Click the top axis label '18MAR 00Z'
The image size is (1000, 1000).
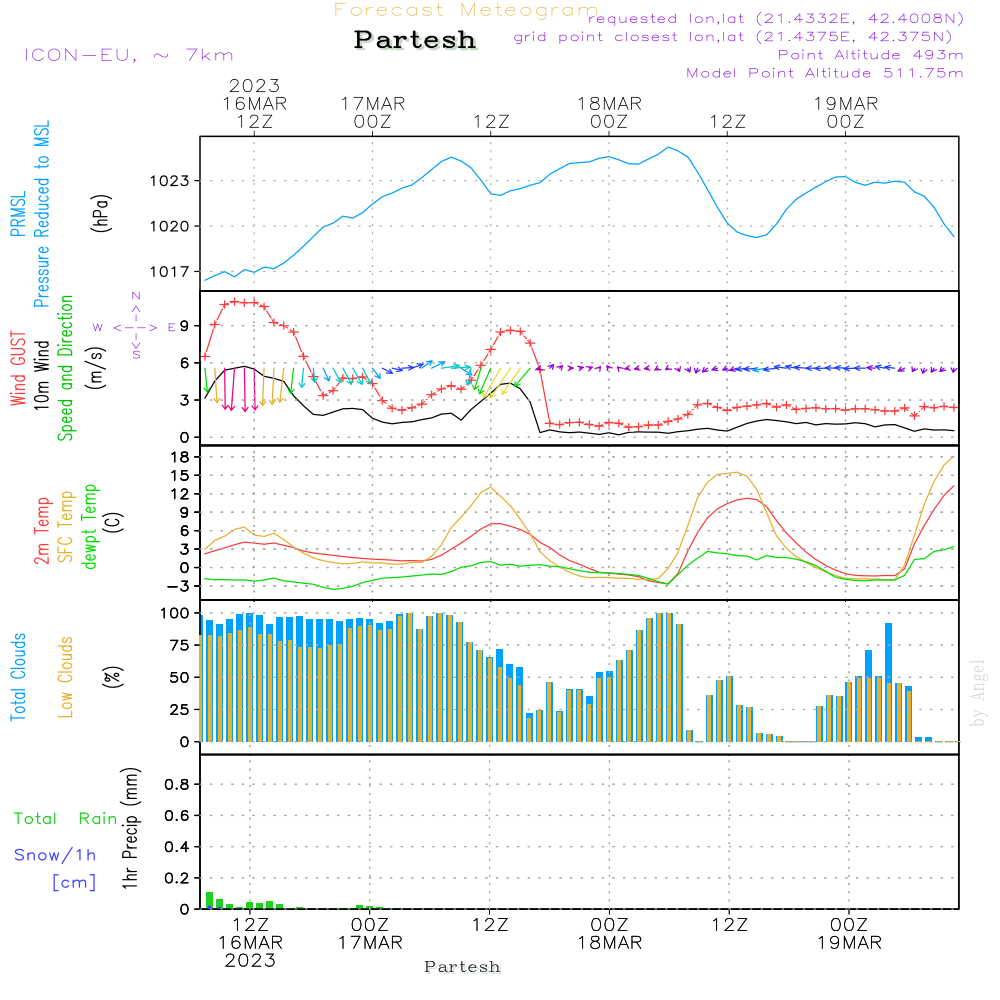point(609,112)
